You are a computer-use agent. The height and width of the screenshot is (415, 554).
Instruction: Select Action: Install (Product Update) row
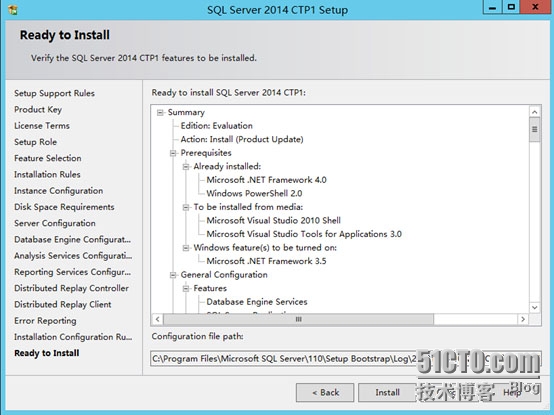click(242, 140)
